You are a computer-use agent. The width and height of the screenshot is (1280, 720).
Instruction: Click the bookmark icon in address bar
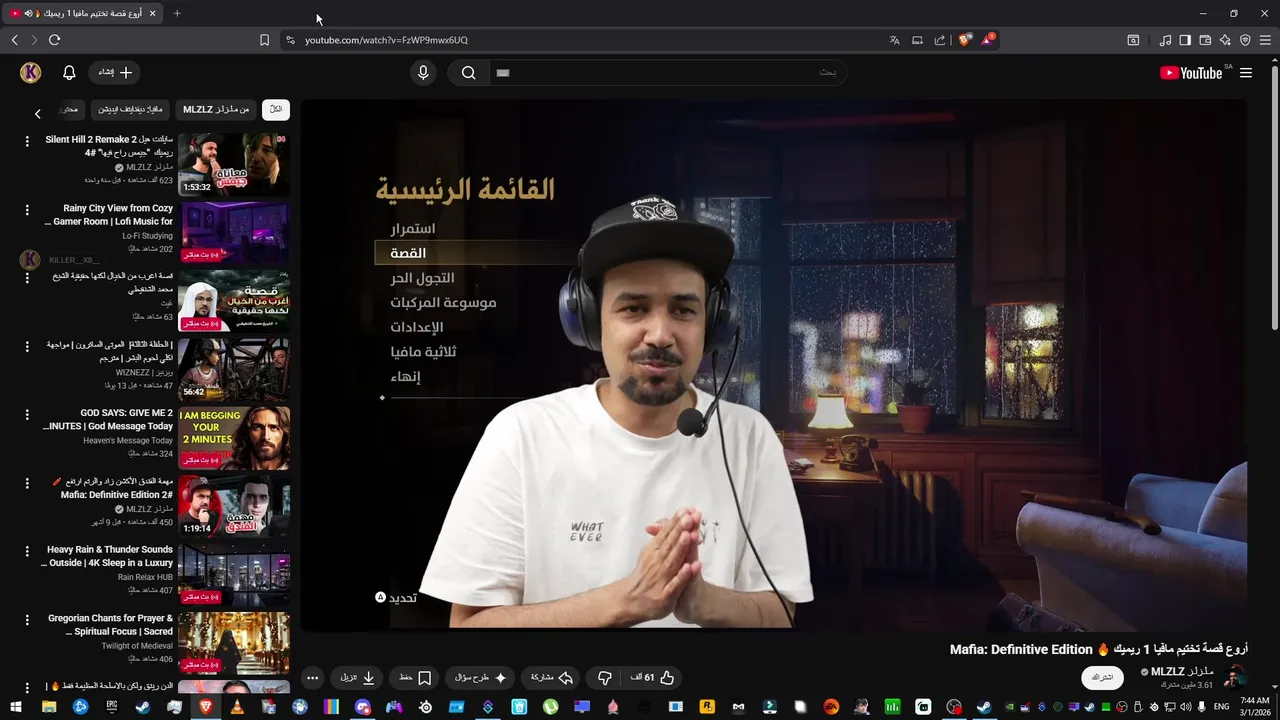point(264,40)
